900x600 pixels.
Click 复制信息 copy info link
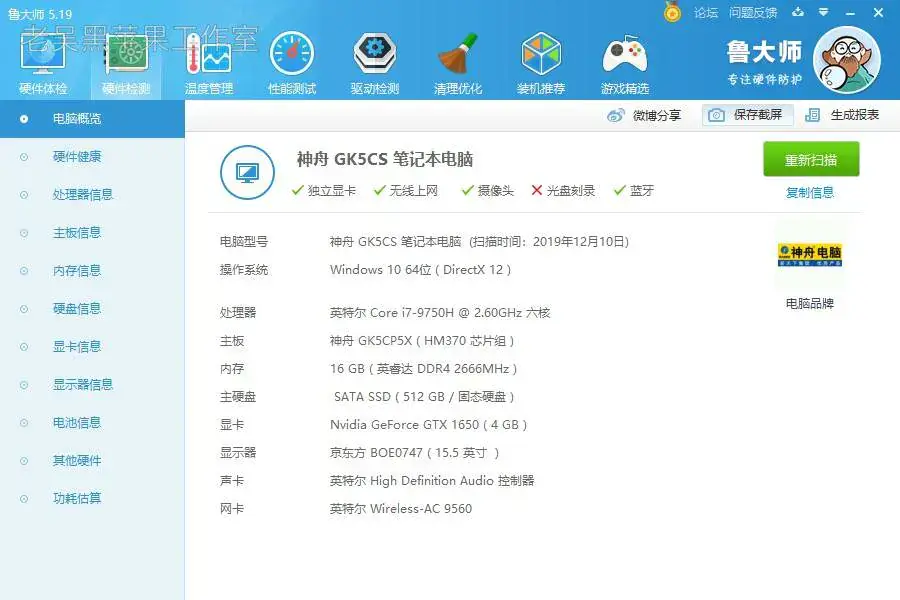[810, 192]
